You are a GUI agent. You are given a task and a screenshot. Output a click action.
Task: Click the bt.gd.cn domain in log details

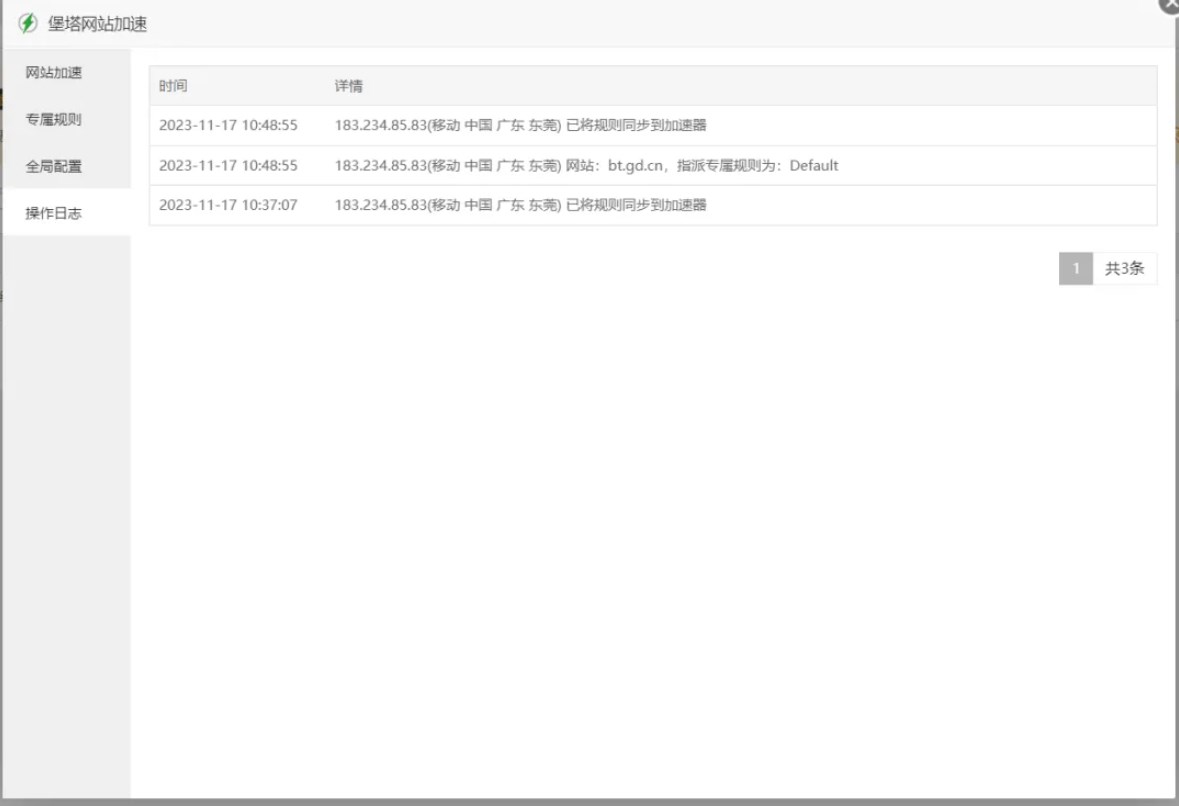(637, 165)
